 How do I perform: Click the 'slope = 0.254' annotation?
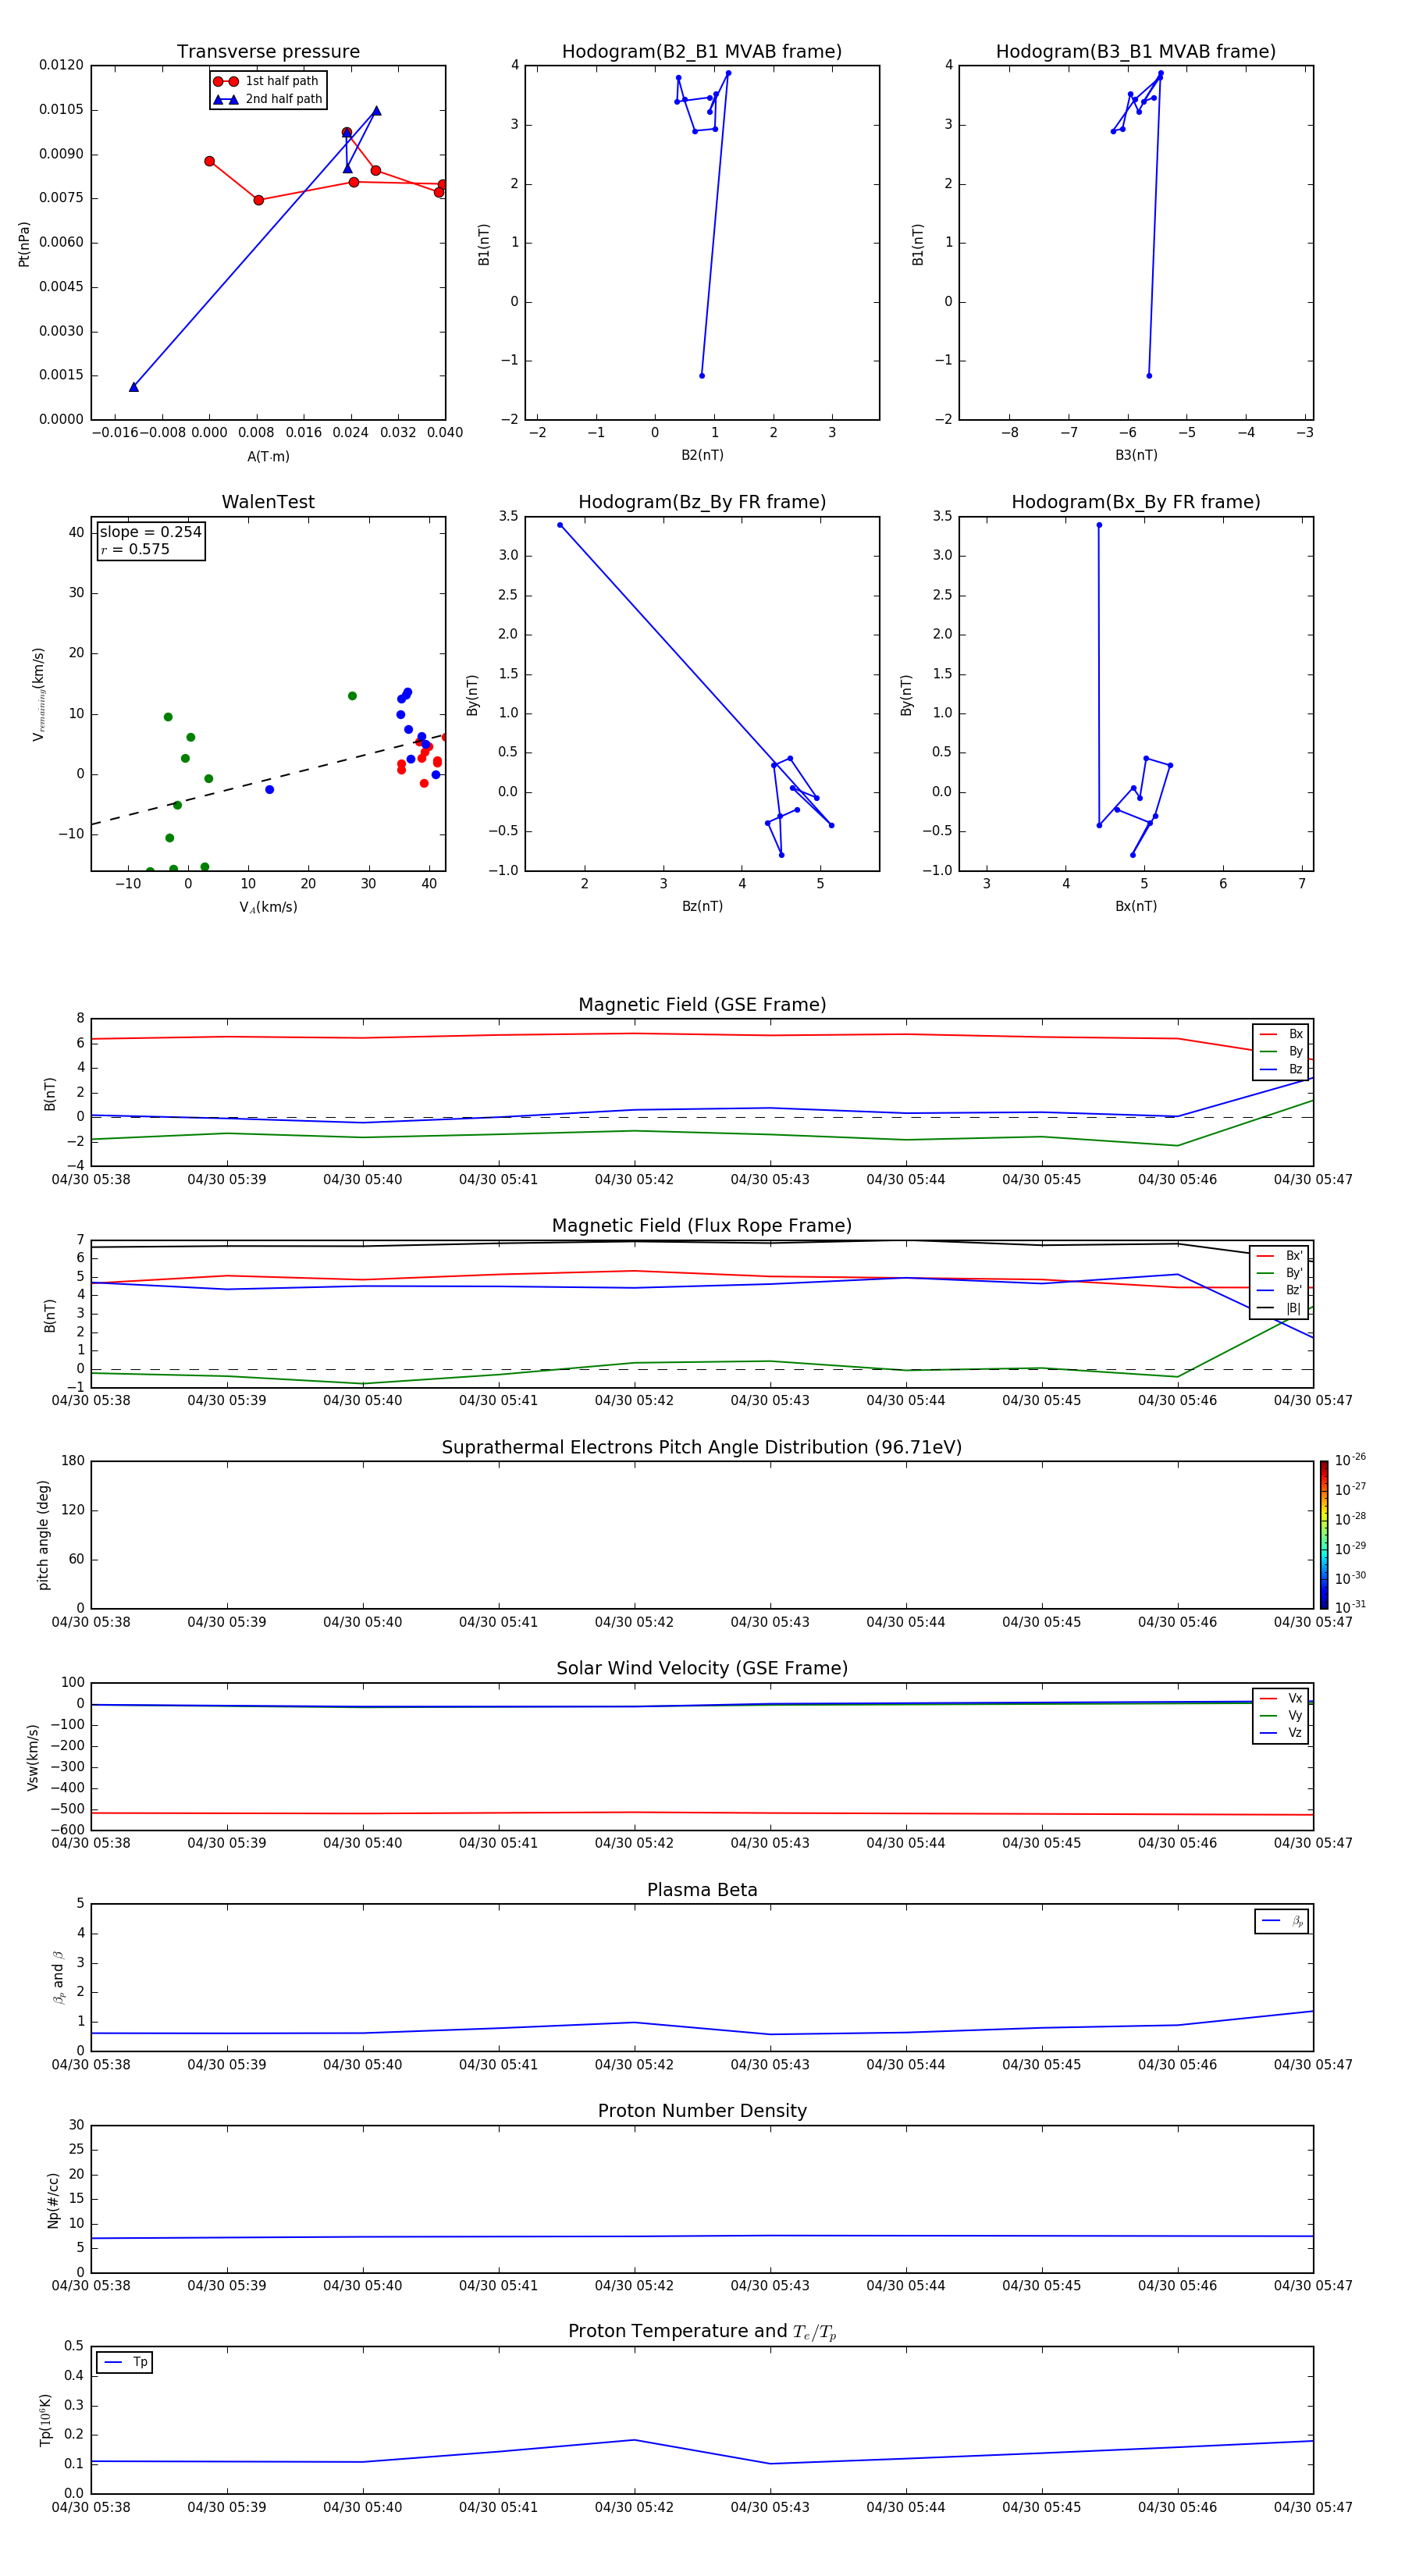[150, 532]
